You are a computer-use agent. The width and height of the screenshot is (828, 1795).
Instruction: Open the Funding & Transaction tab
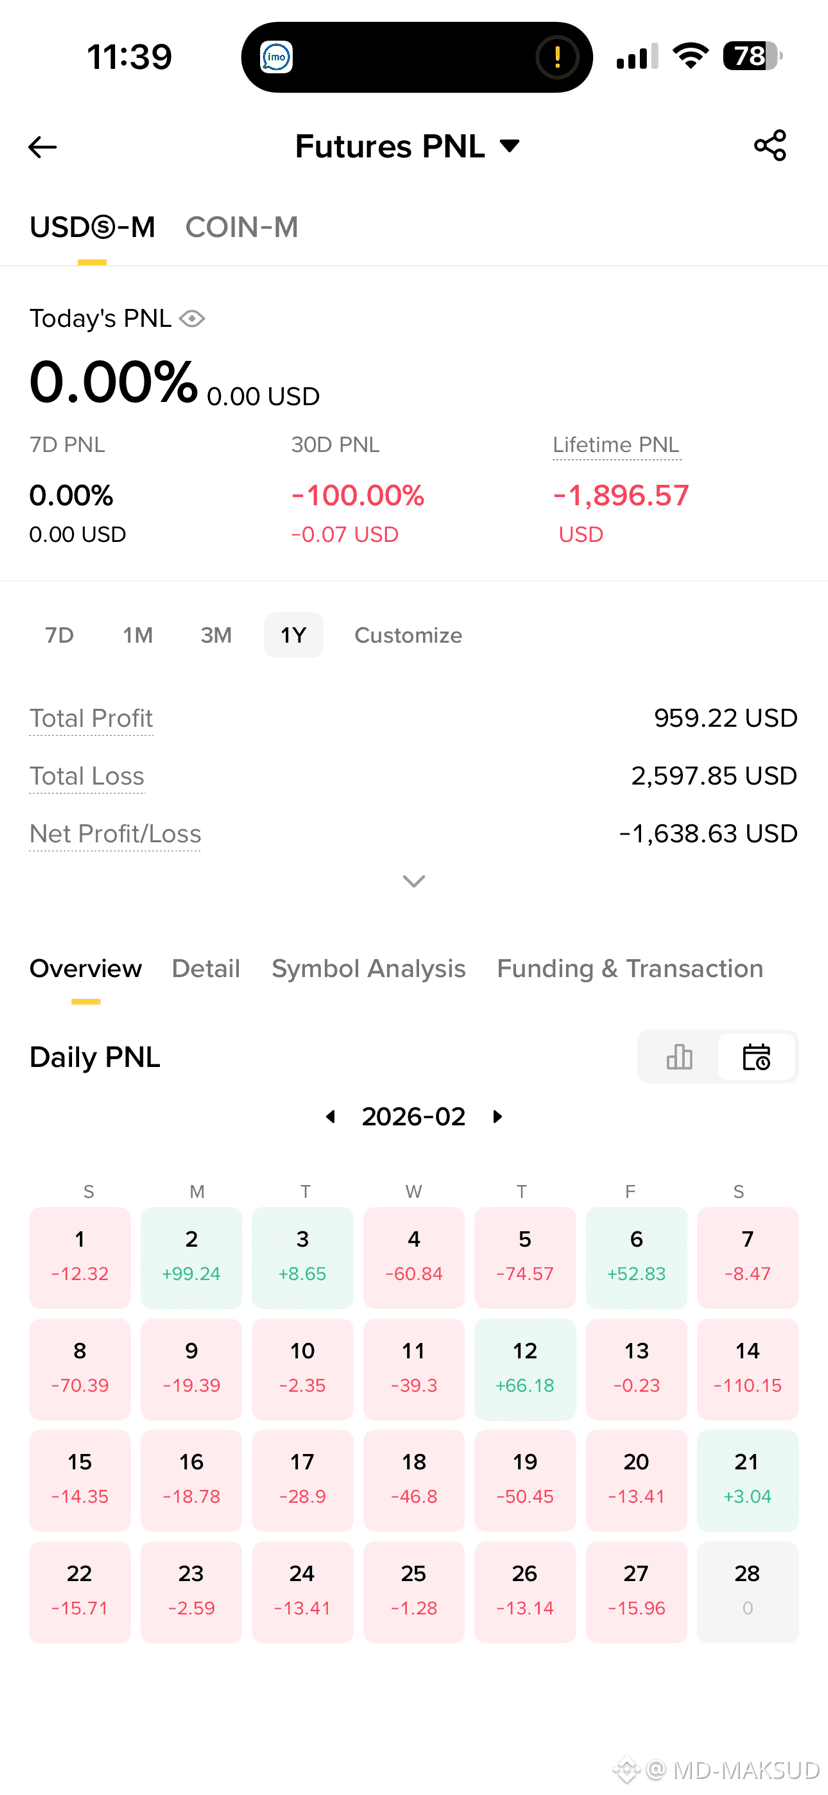(x=630, y=968)
